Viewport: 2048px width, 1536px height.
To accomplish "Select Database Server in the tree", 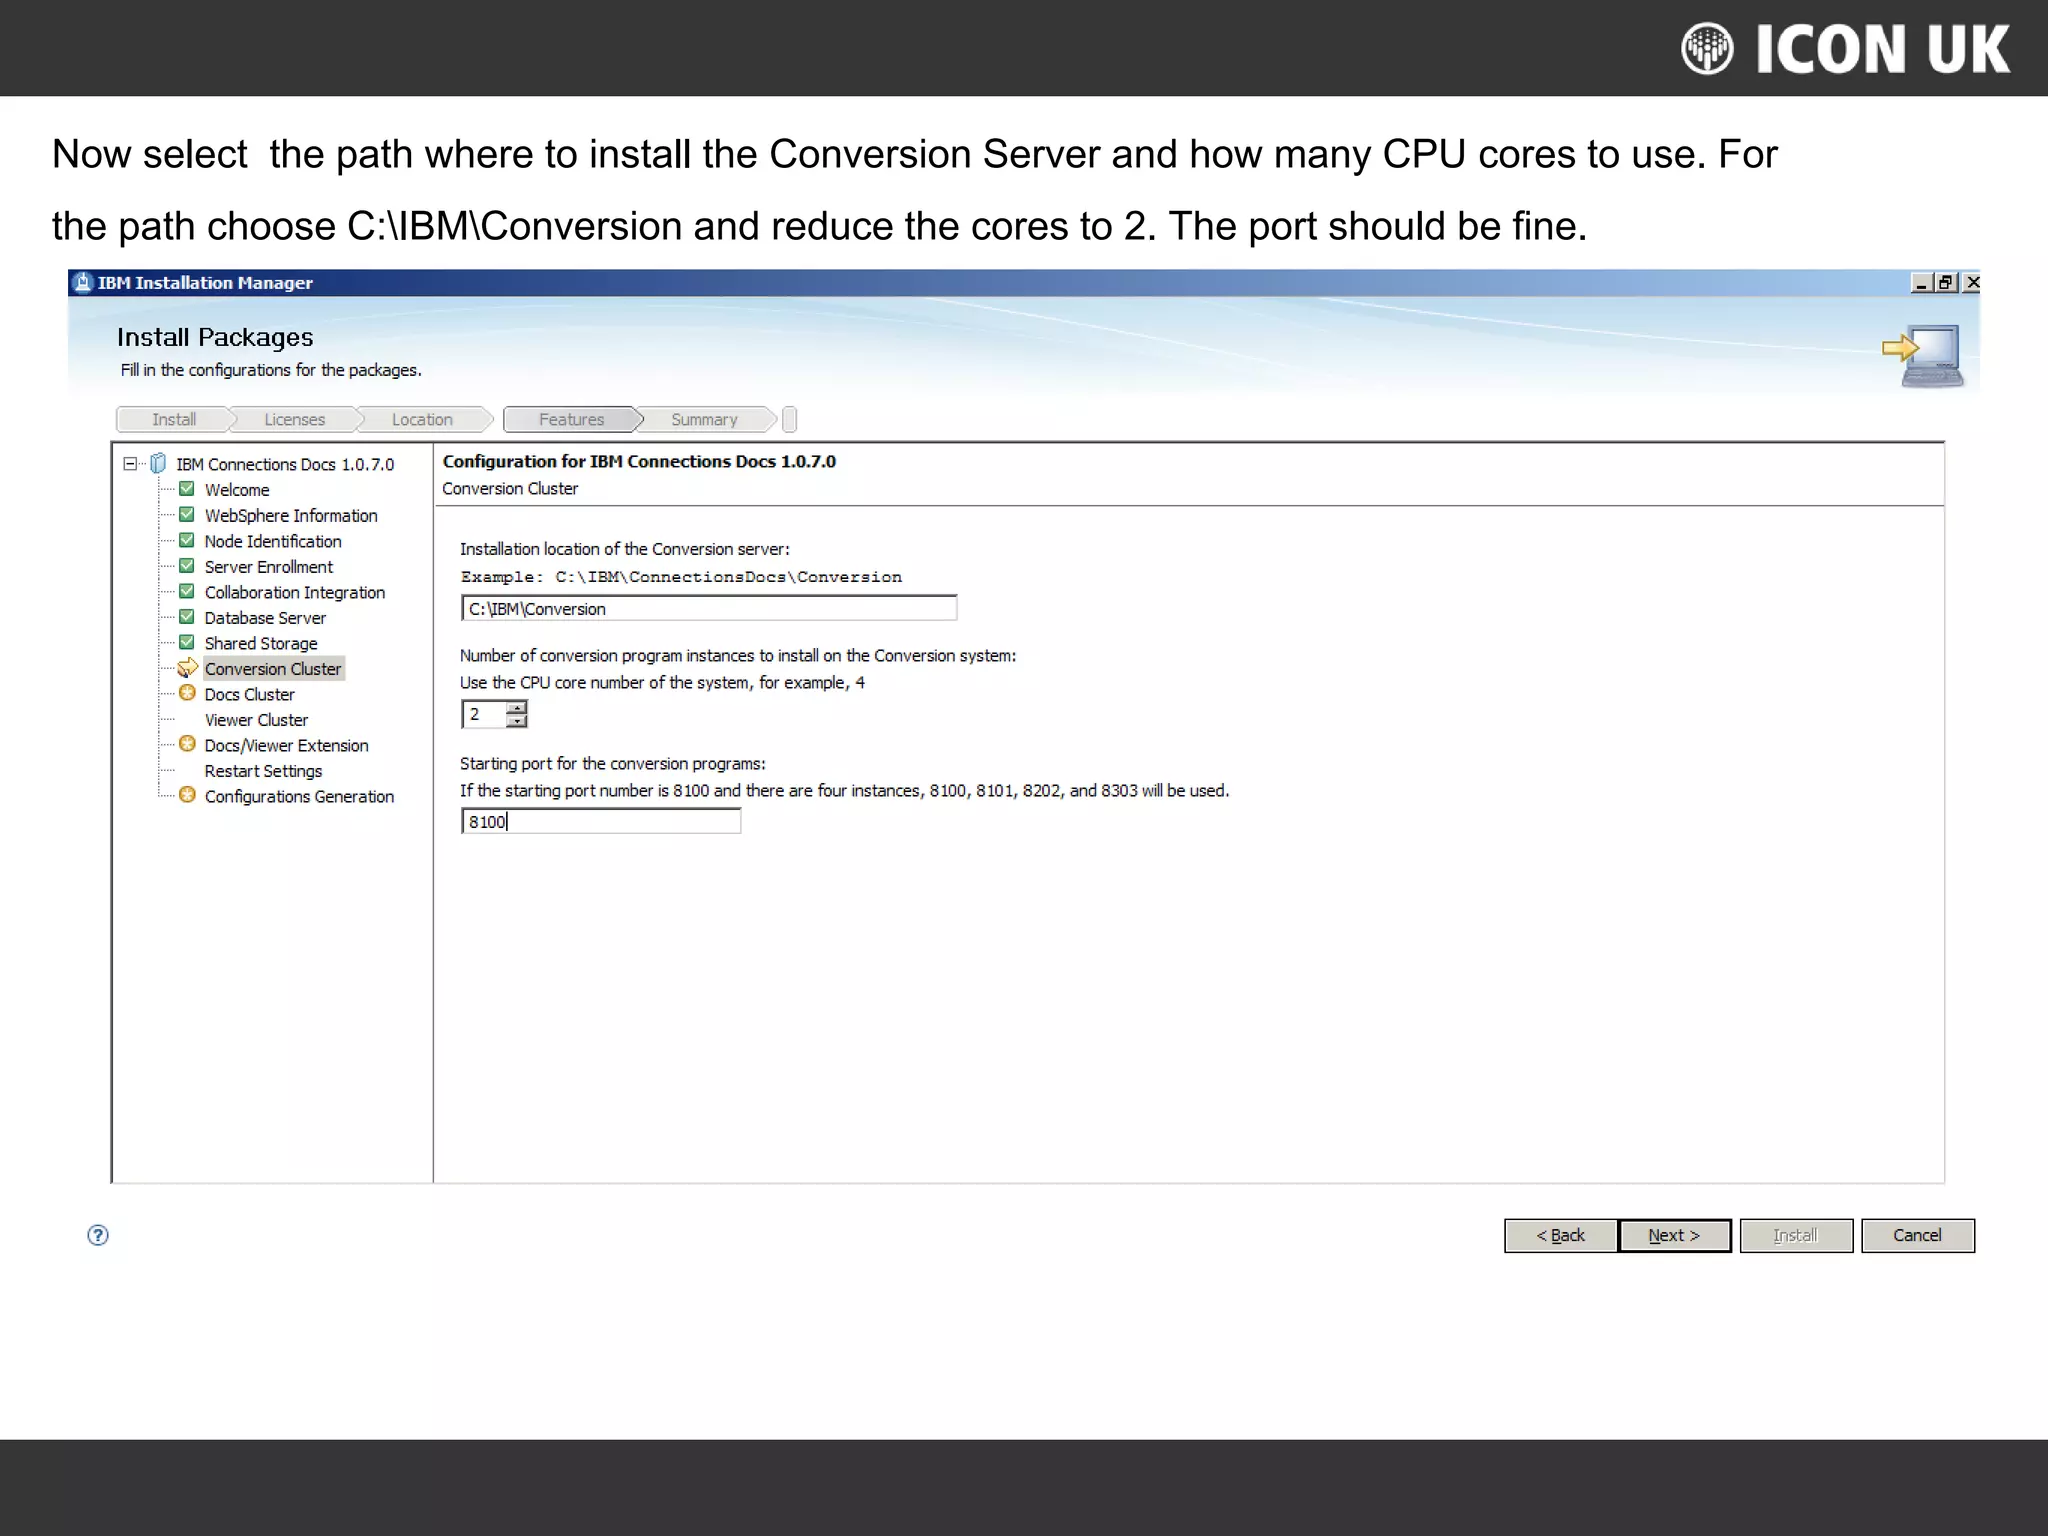I will [265, 618].
